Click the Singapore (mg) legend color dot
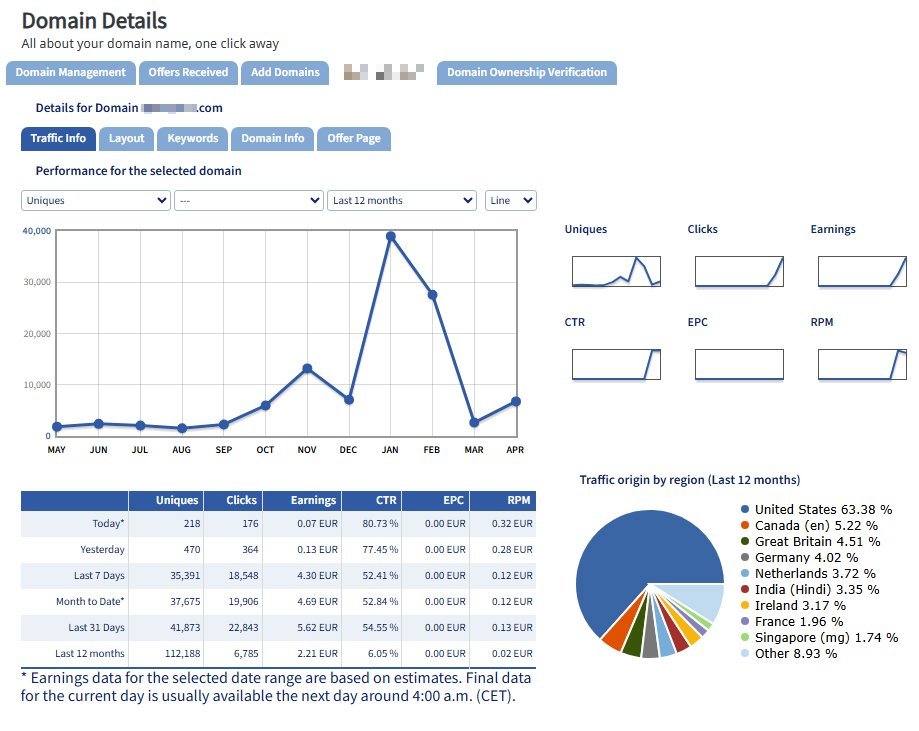 (x=745, y=637)
